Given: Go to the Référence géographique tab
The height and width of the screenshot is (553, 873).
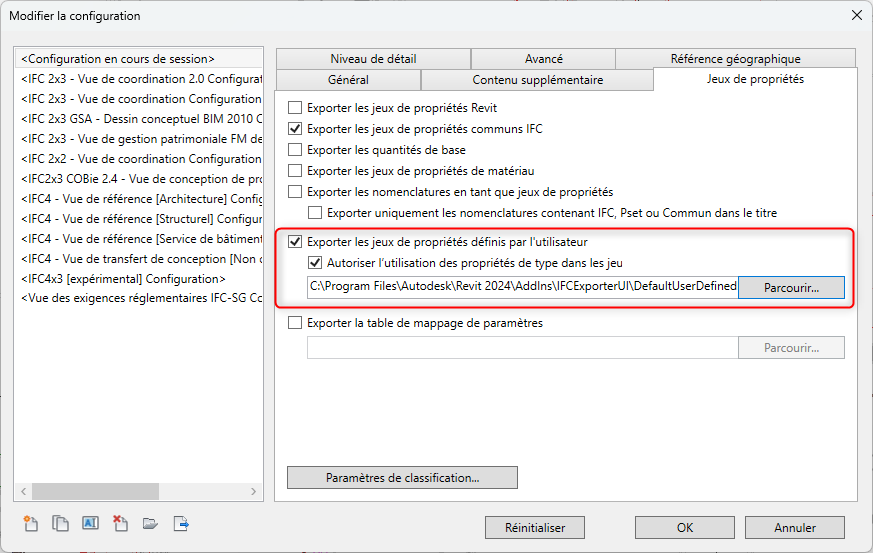Looking at the screenshot, I should [735, 59].
